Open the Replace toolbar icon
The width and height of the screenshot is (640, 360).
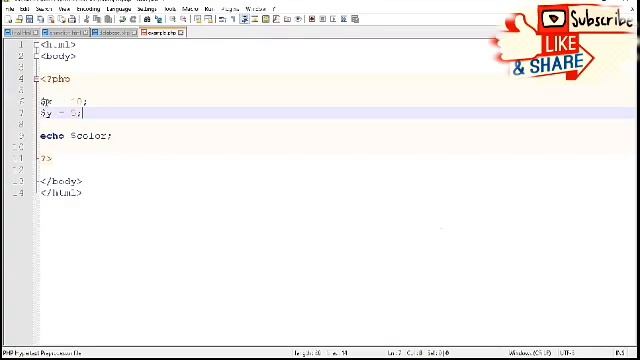[158, 19]
